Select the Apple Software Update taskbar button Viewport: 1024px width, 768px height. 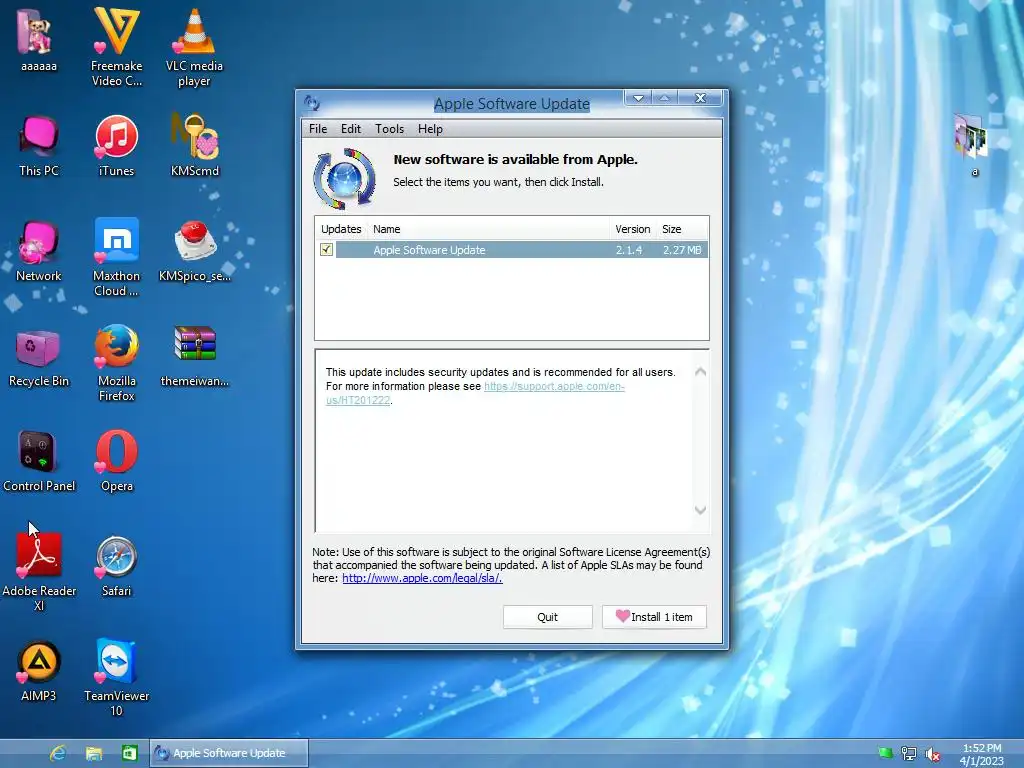pyautogui.click(x=229, y=753)
